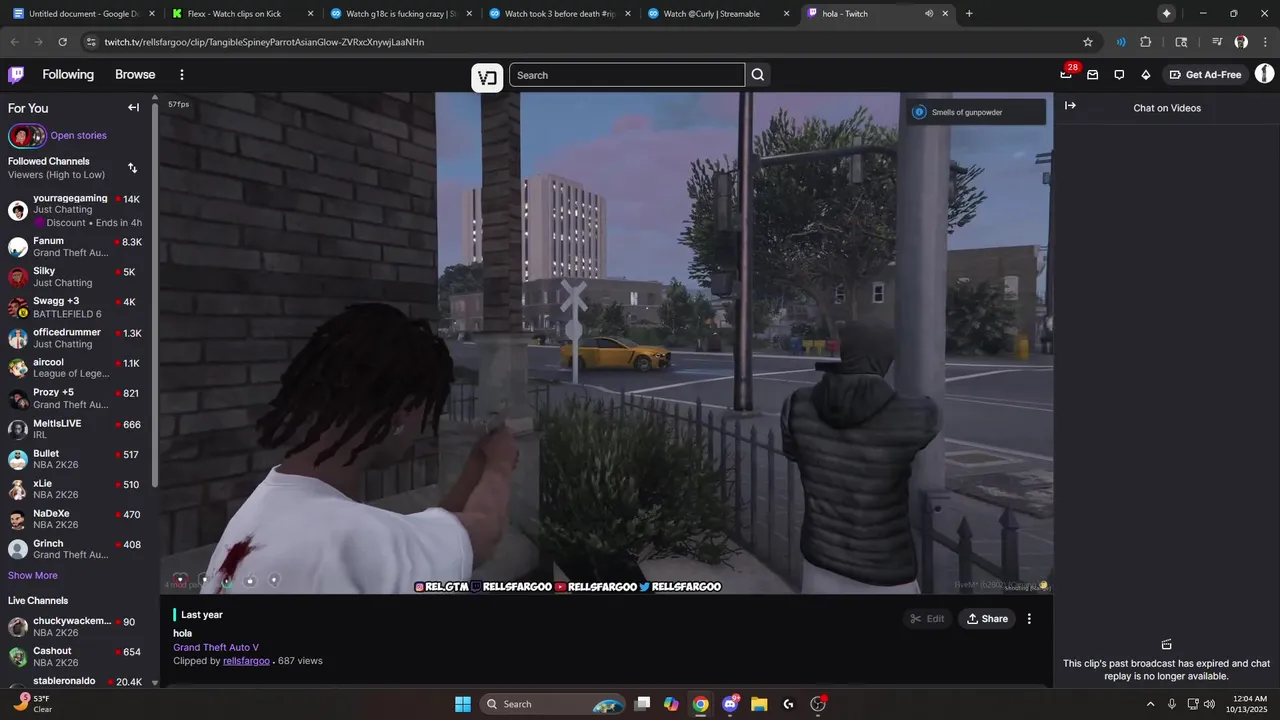Open the Twitch whispers inbox icon
Viewport: 1280px width, 720px height.
tap(1093, 75)
